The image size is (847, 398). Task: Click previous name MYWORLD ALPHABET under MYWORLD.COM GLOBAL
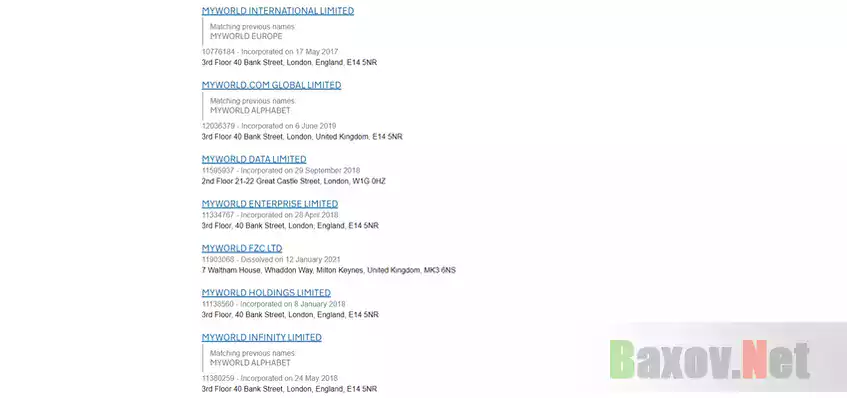click(x=250, y=111)
